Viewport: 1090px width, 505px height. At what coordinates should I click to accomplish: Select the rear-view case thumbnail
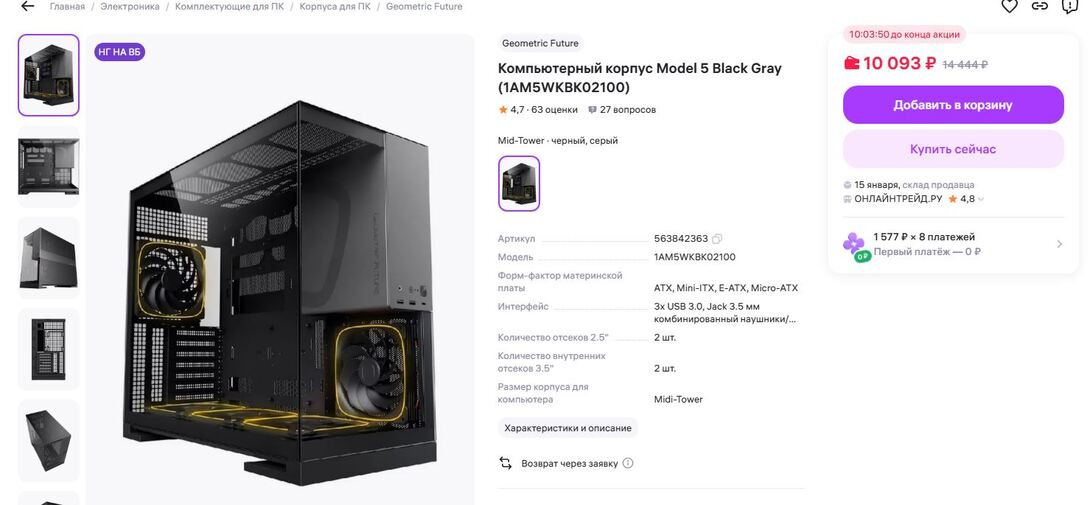(49, 348)
